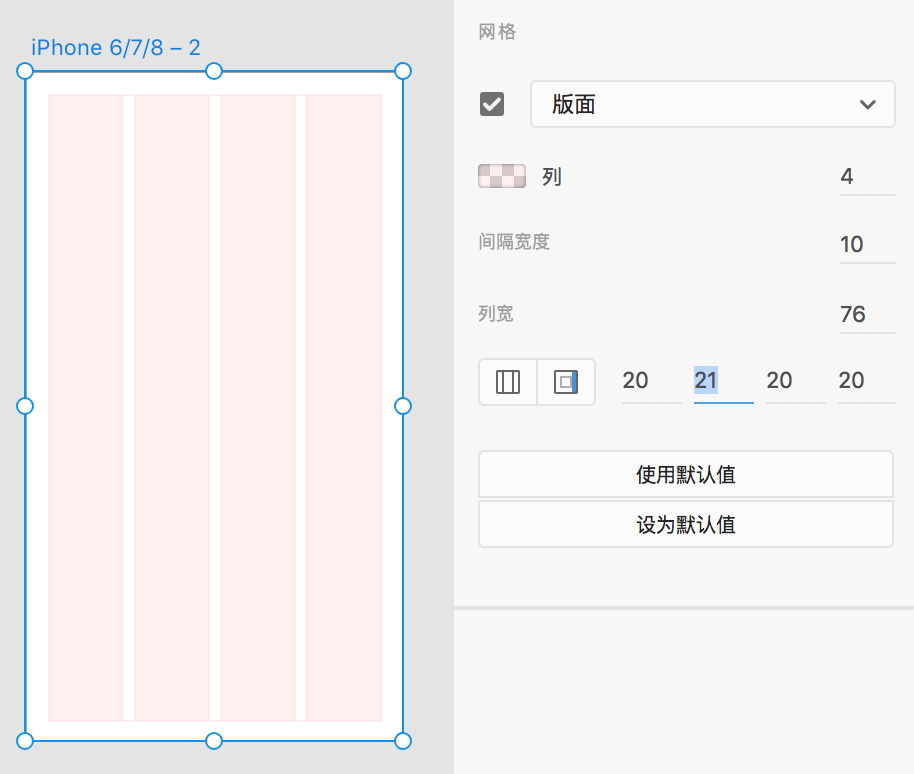The image size is (914, 774).
Task: Click the artboard's bottom-right resize handle
Action: point(403,741)
